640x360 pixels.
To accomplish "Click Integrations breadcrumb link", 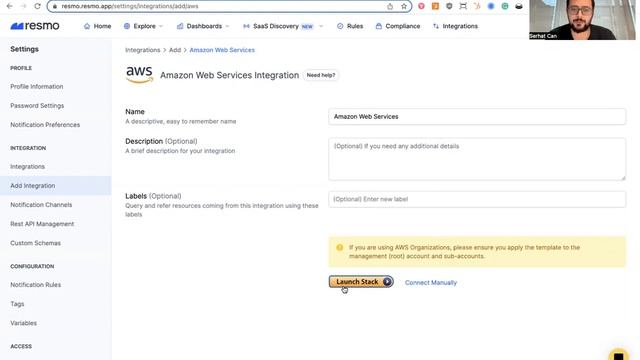I will [142, 50].
